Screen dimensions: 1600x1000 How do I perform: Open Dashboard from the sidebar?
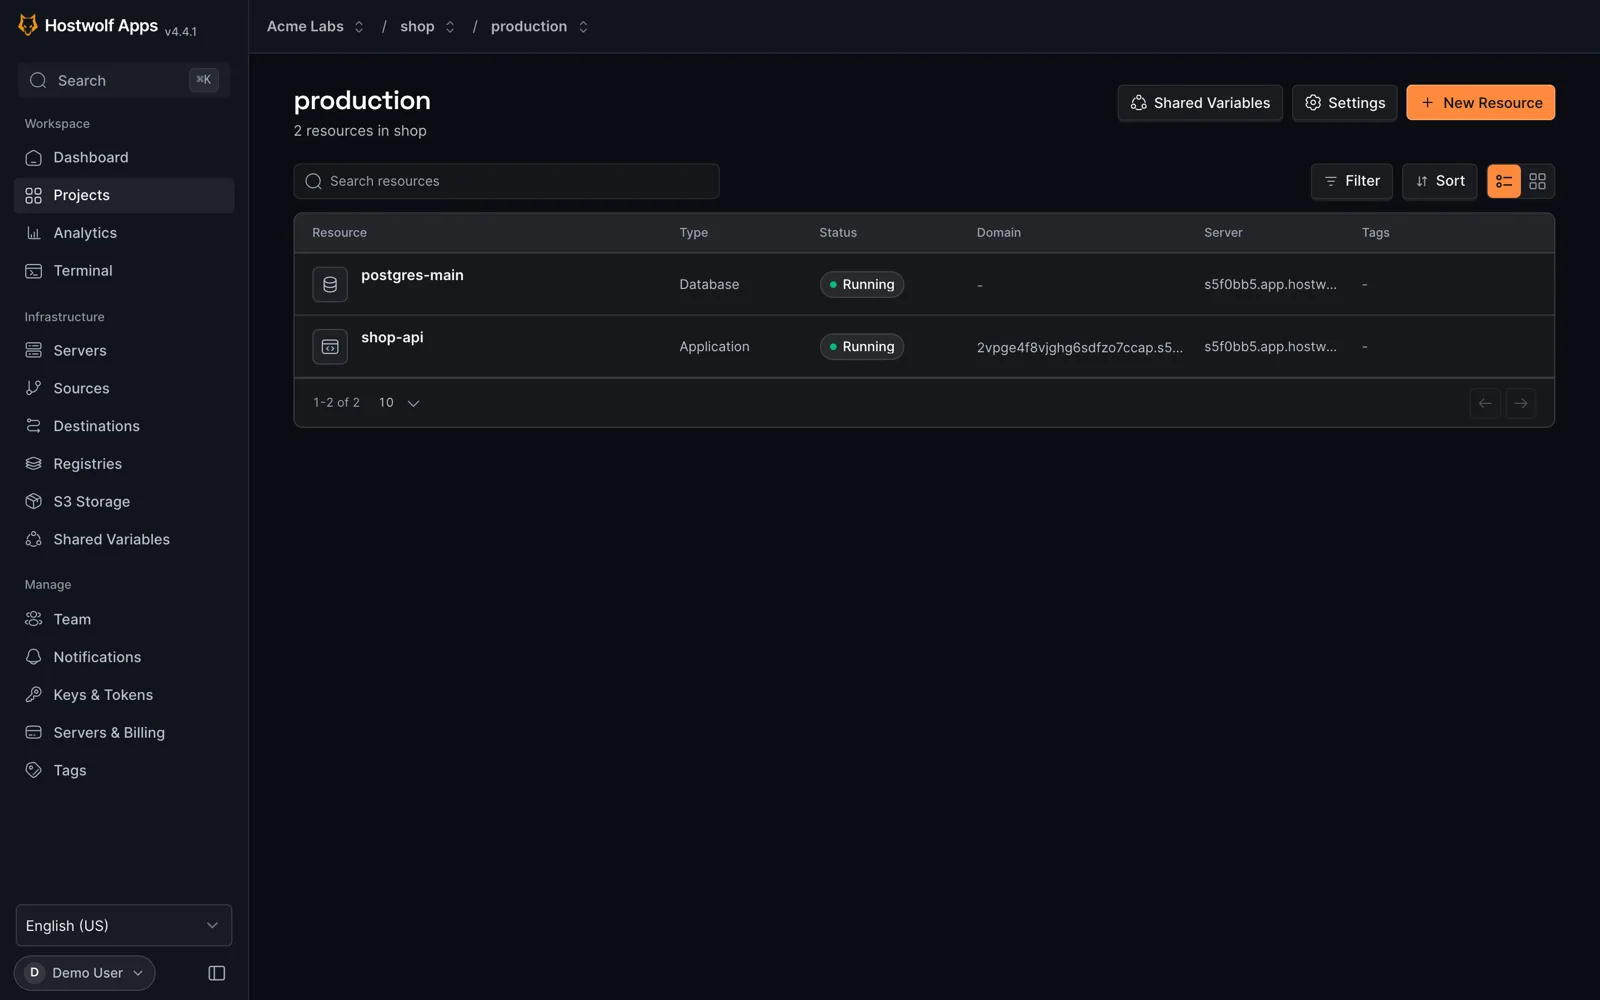(124, 158)
